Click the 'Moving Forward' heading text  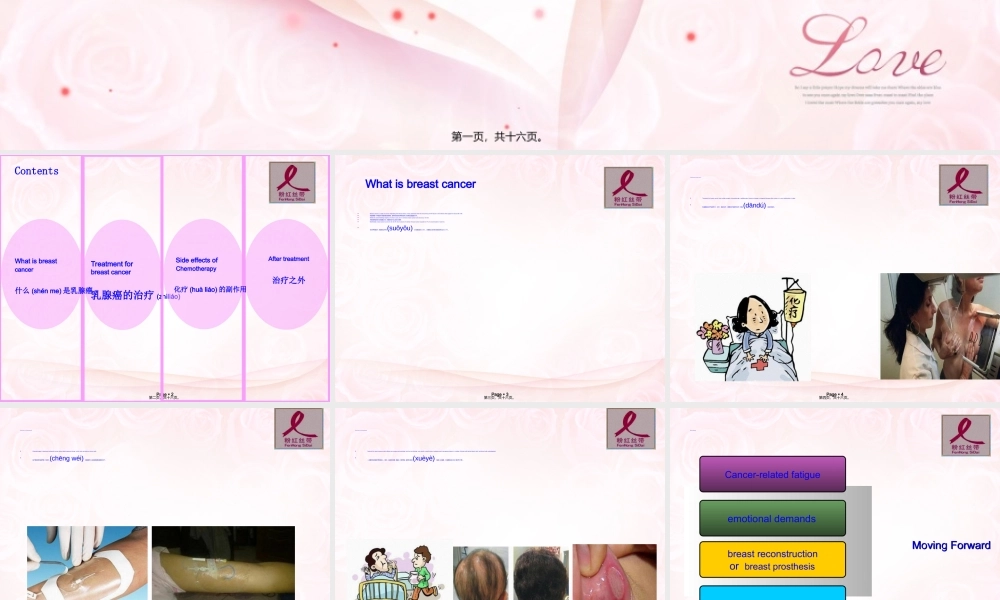click(x=950, y=545)
